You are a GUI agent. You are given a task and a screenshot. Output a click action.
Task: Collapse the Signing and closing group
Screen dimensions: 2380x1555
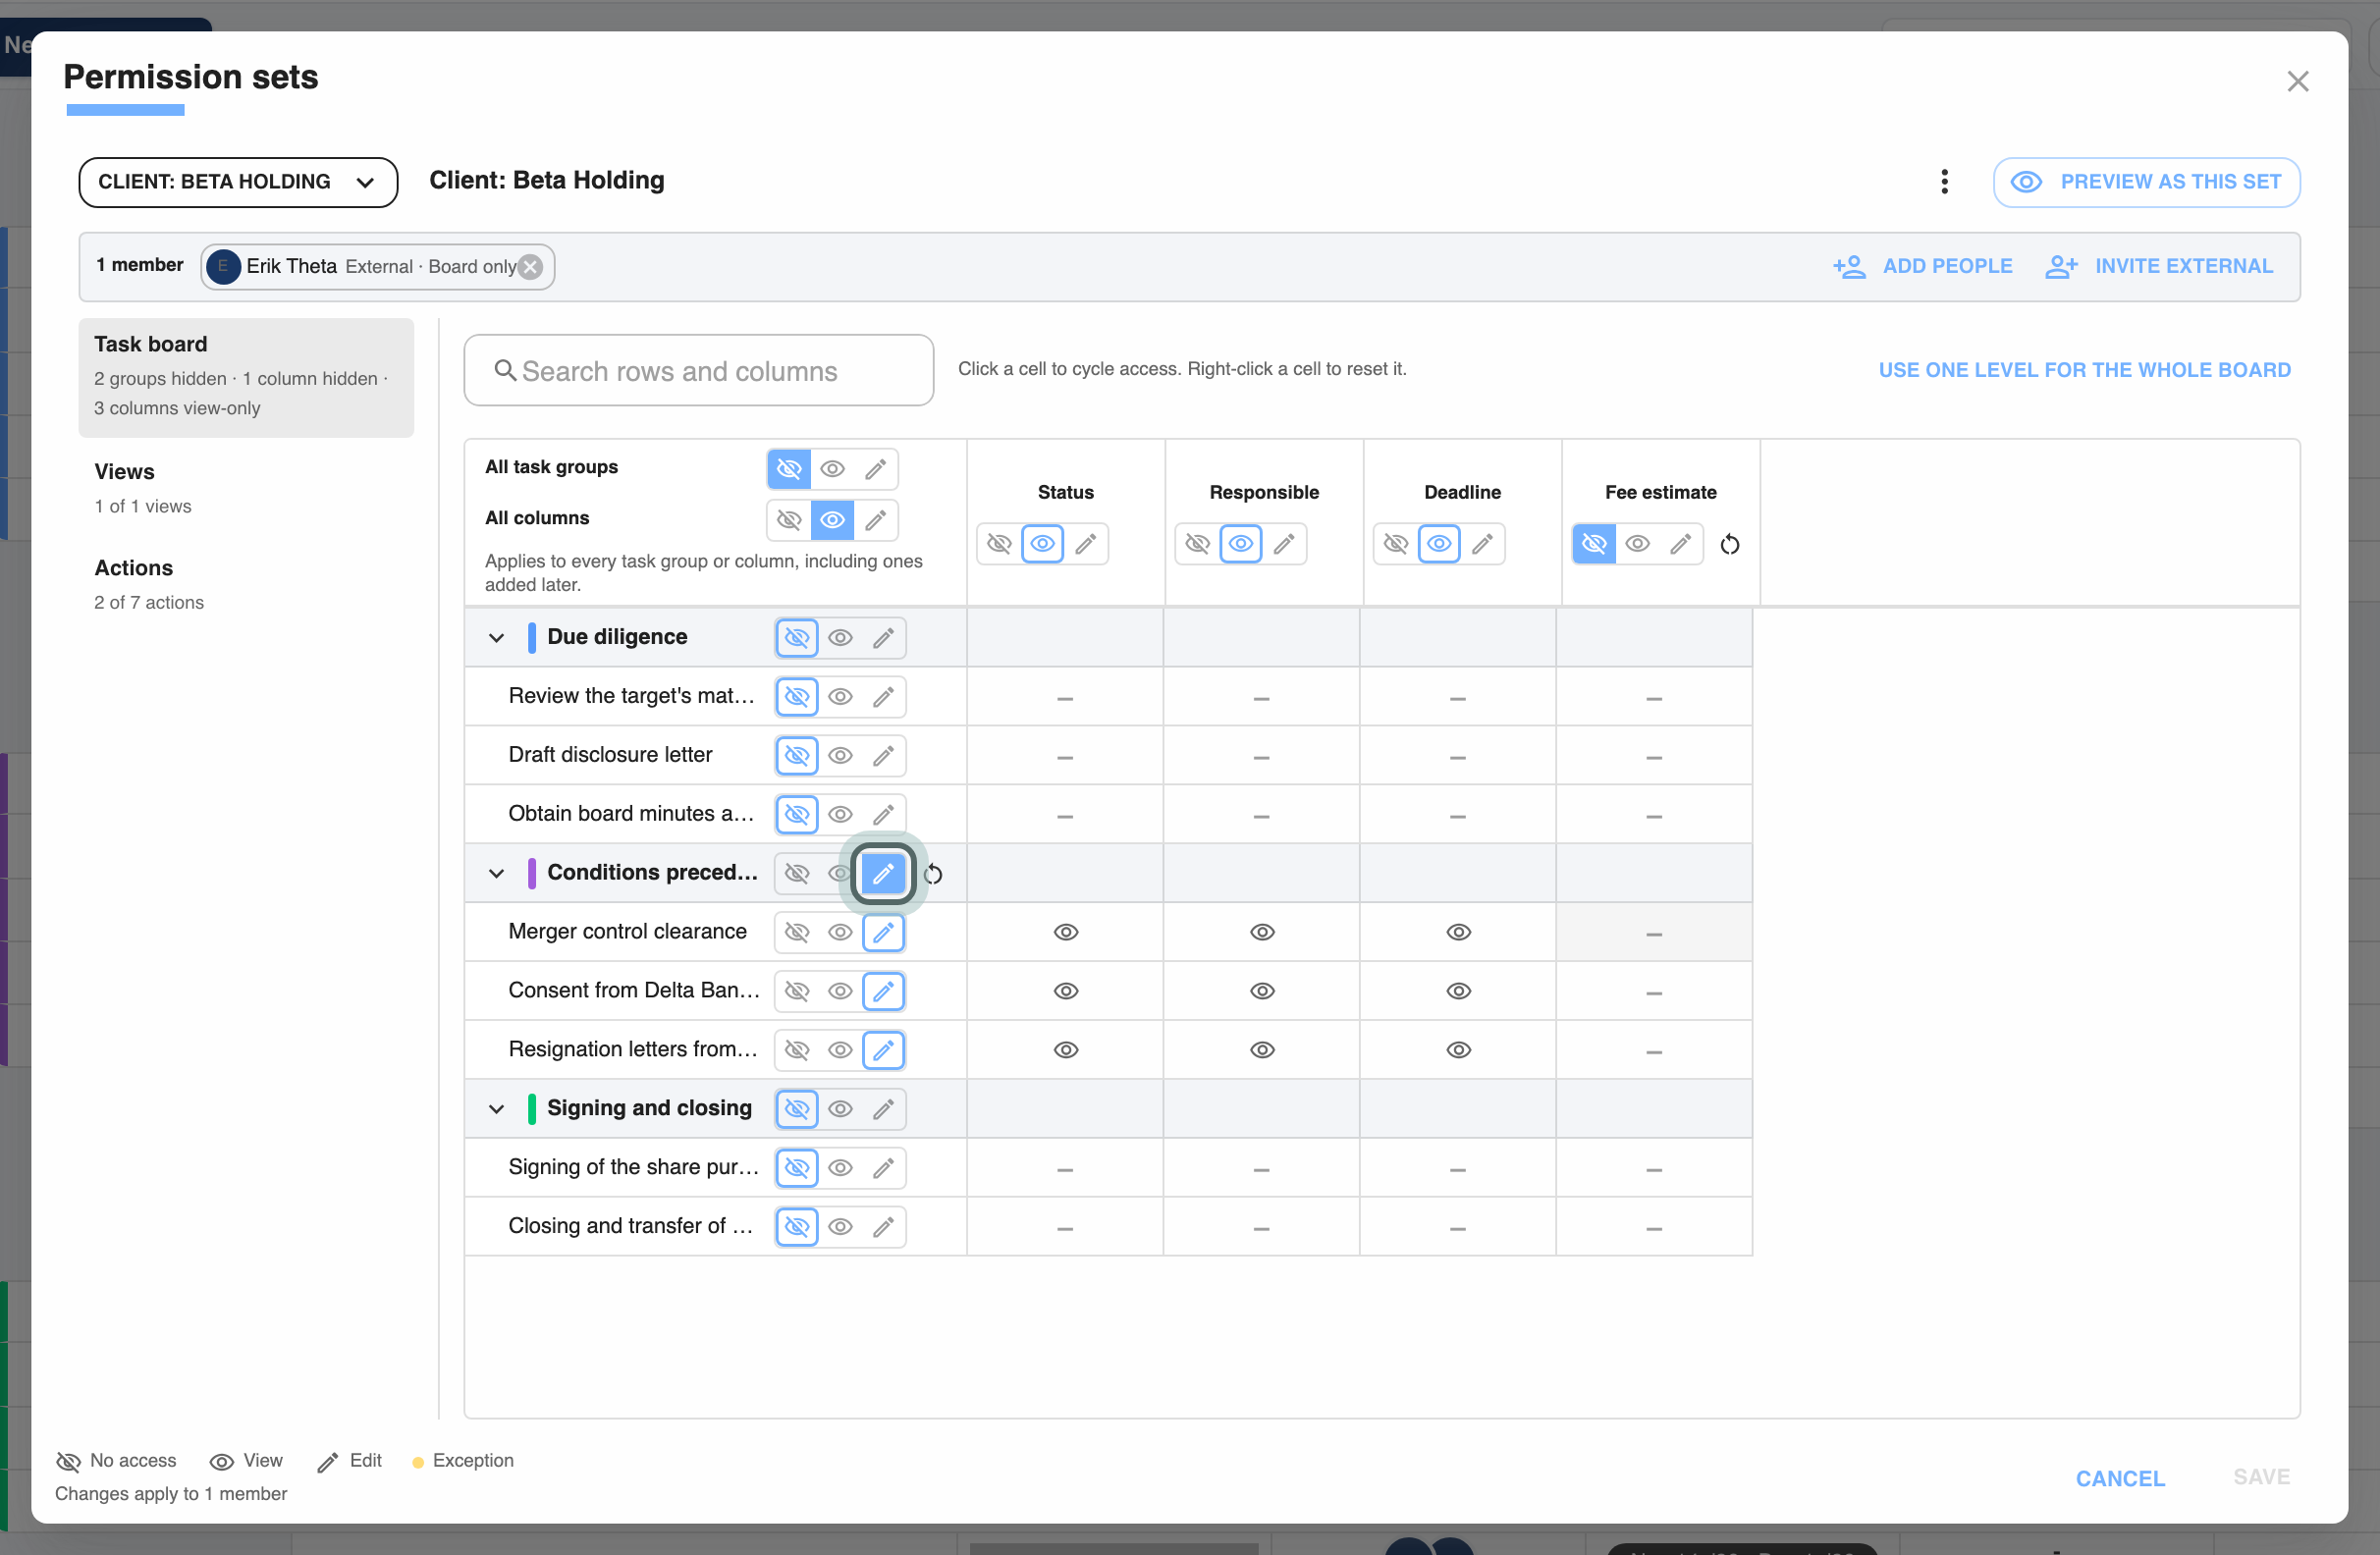coord(496,1109)
